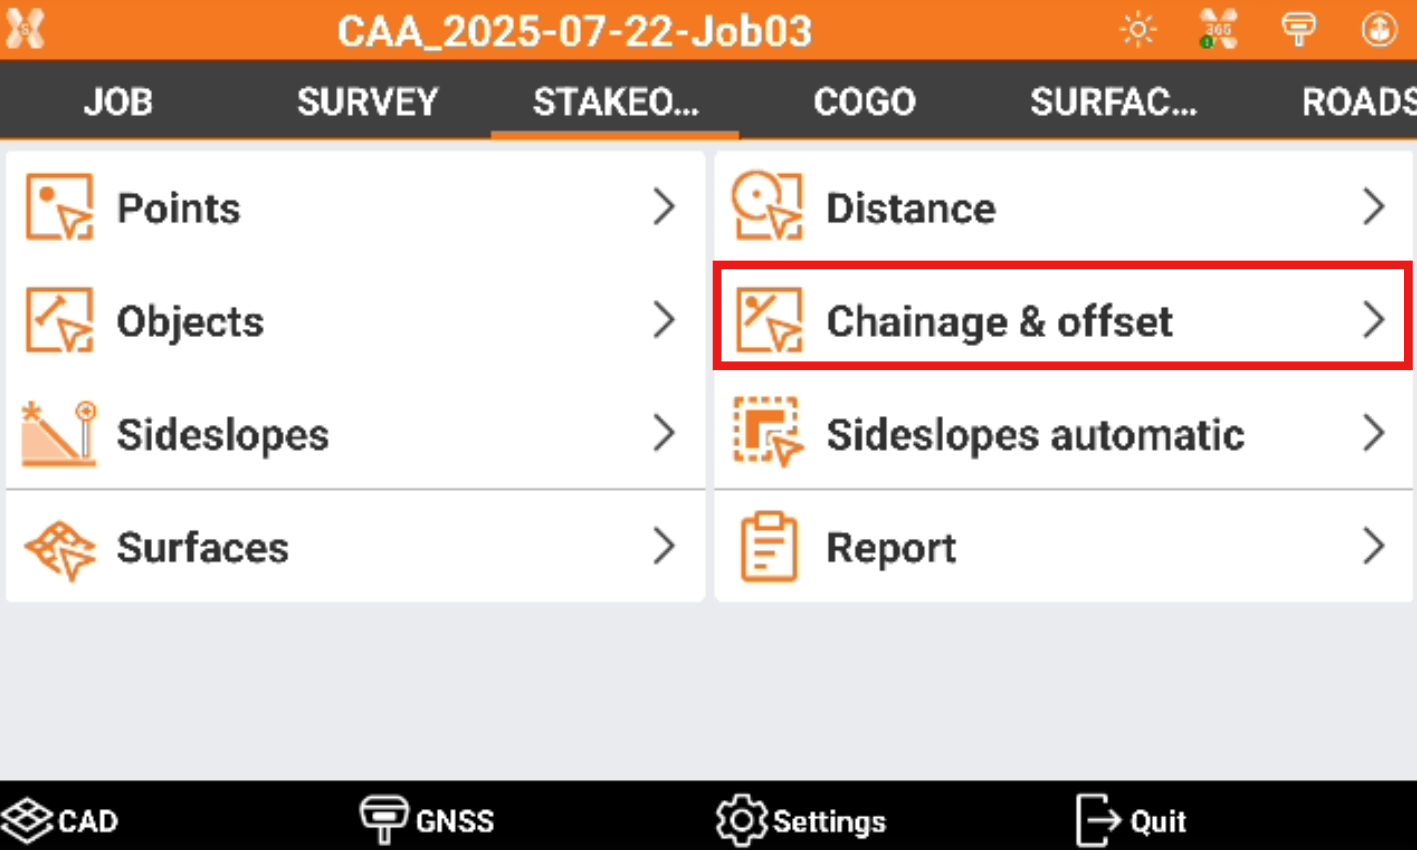Switch to the JOB tab
Screen dimensions: 1417x850
[x=118, y=101]
